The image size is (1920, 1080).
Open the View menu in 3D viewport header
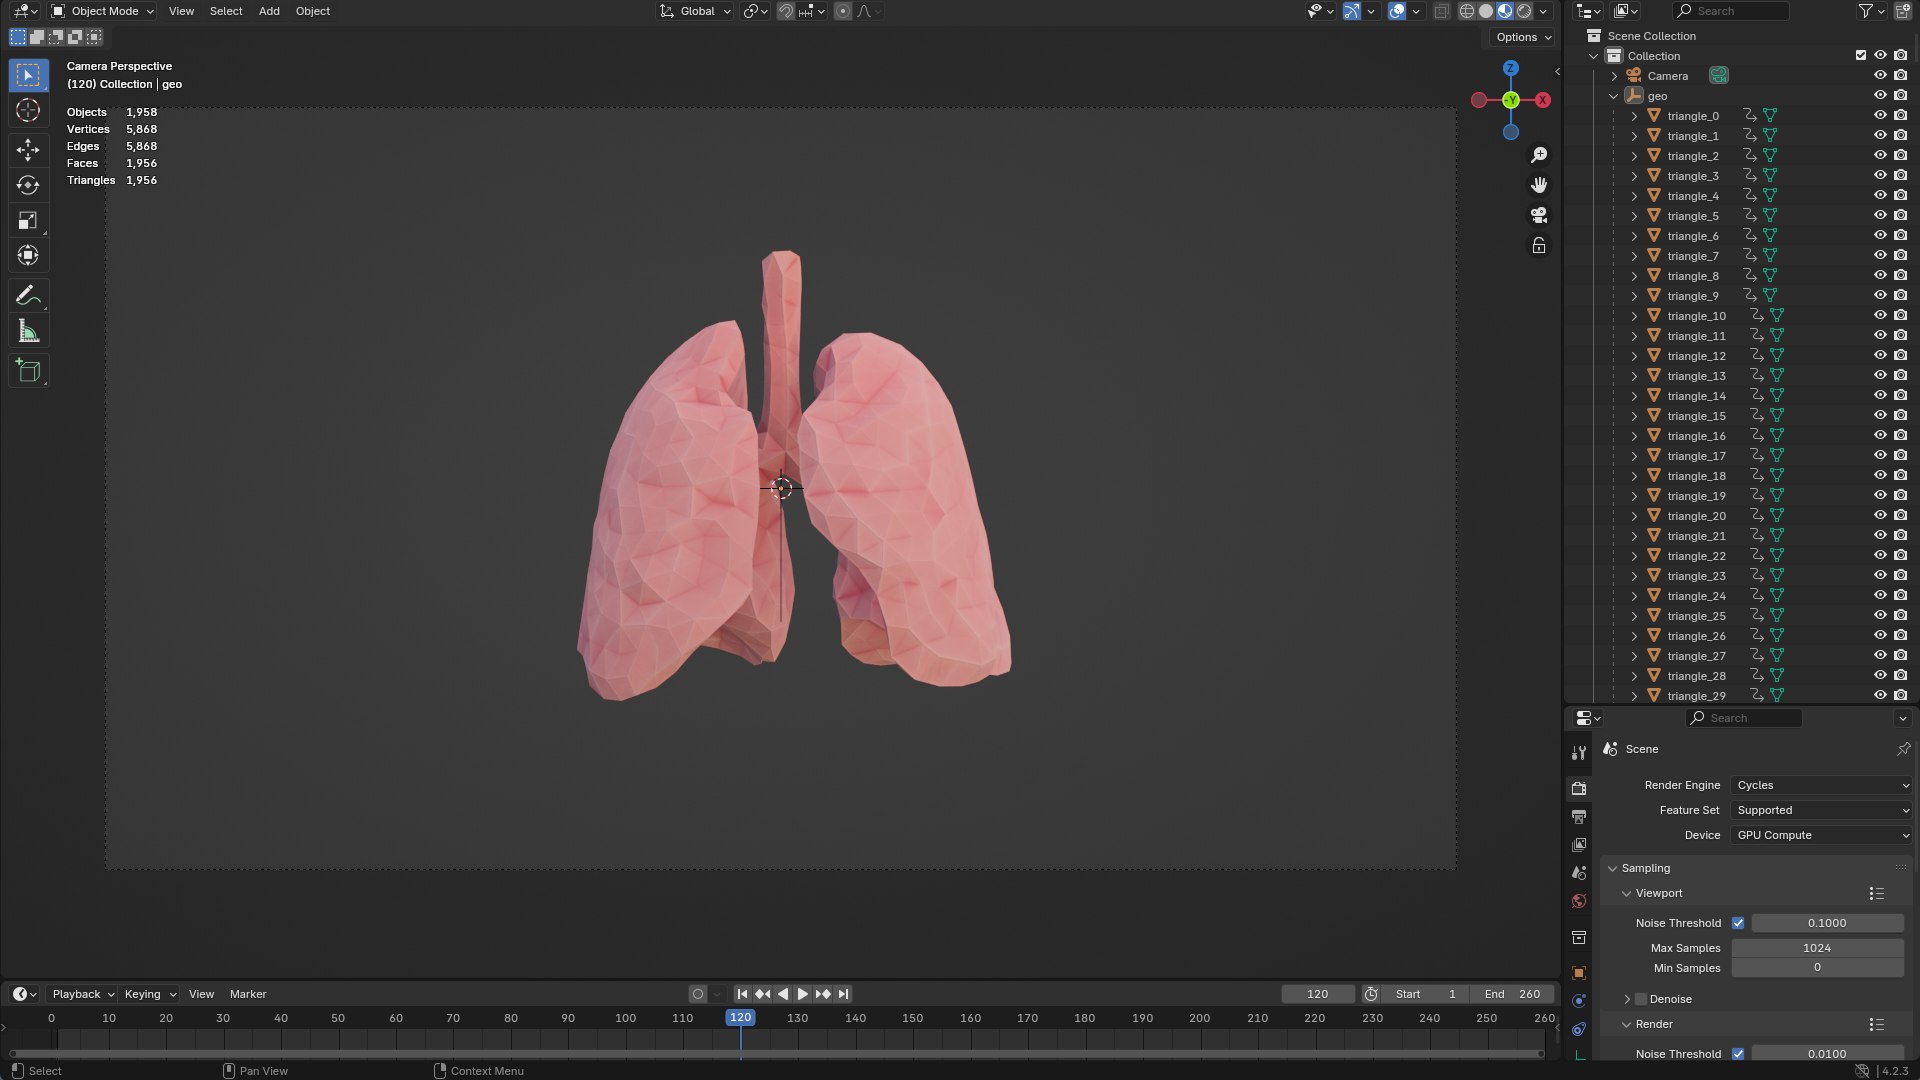coord(181,11)
